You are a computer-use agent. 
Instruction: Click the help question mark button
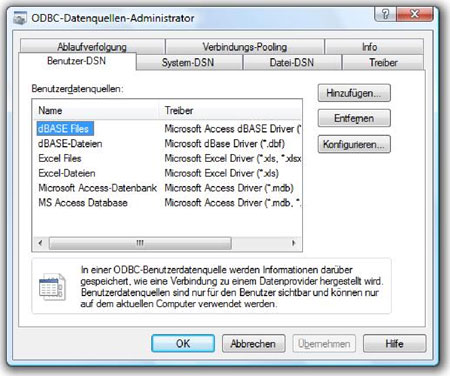(x=385, y=14)
